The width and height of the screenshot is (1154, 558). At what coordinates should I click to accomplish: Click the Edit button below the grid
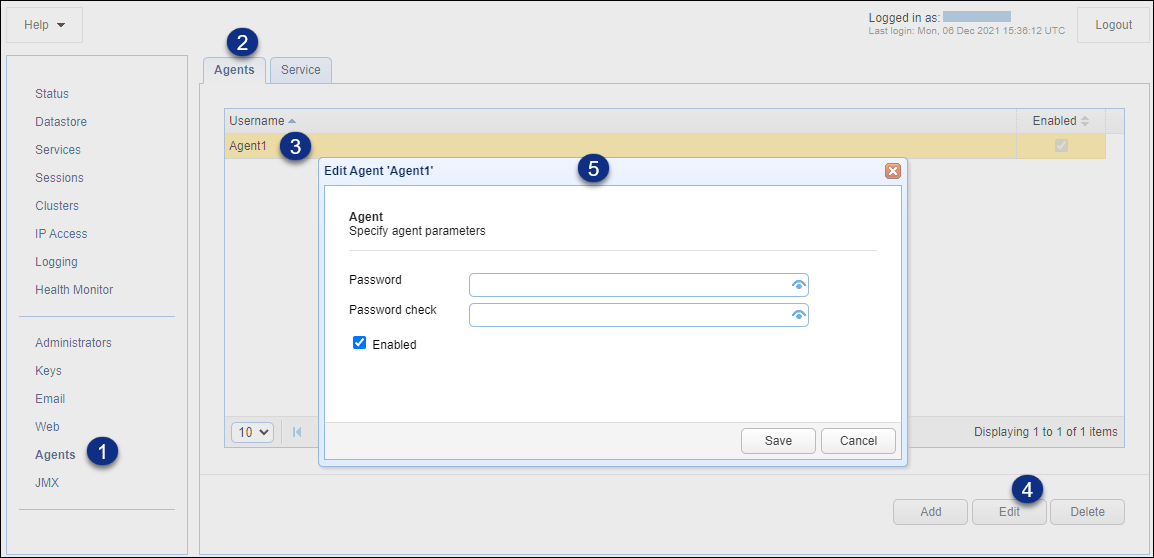tap(1009, 512)
